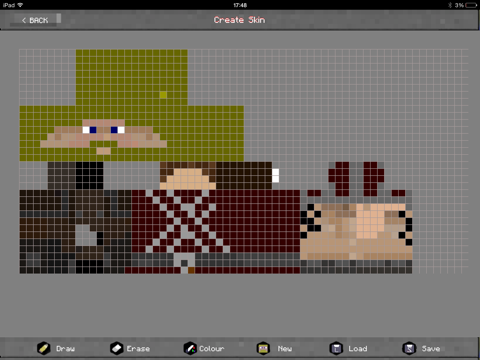Tap the New skin icon
This screenshot has height=360, width=480.
[x=263, y=348]
